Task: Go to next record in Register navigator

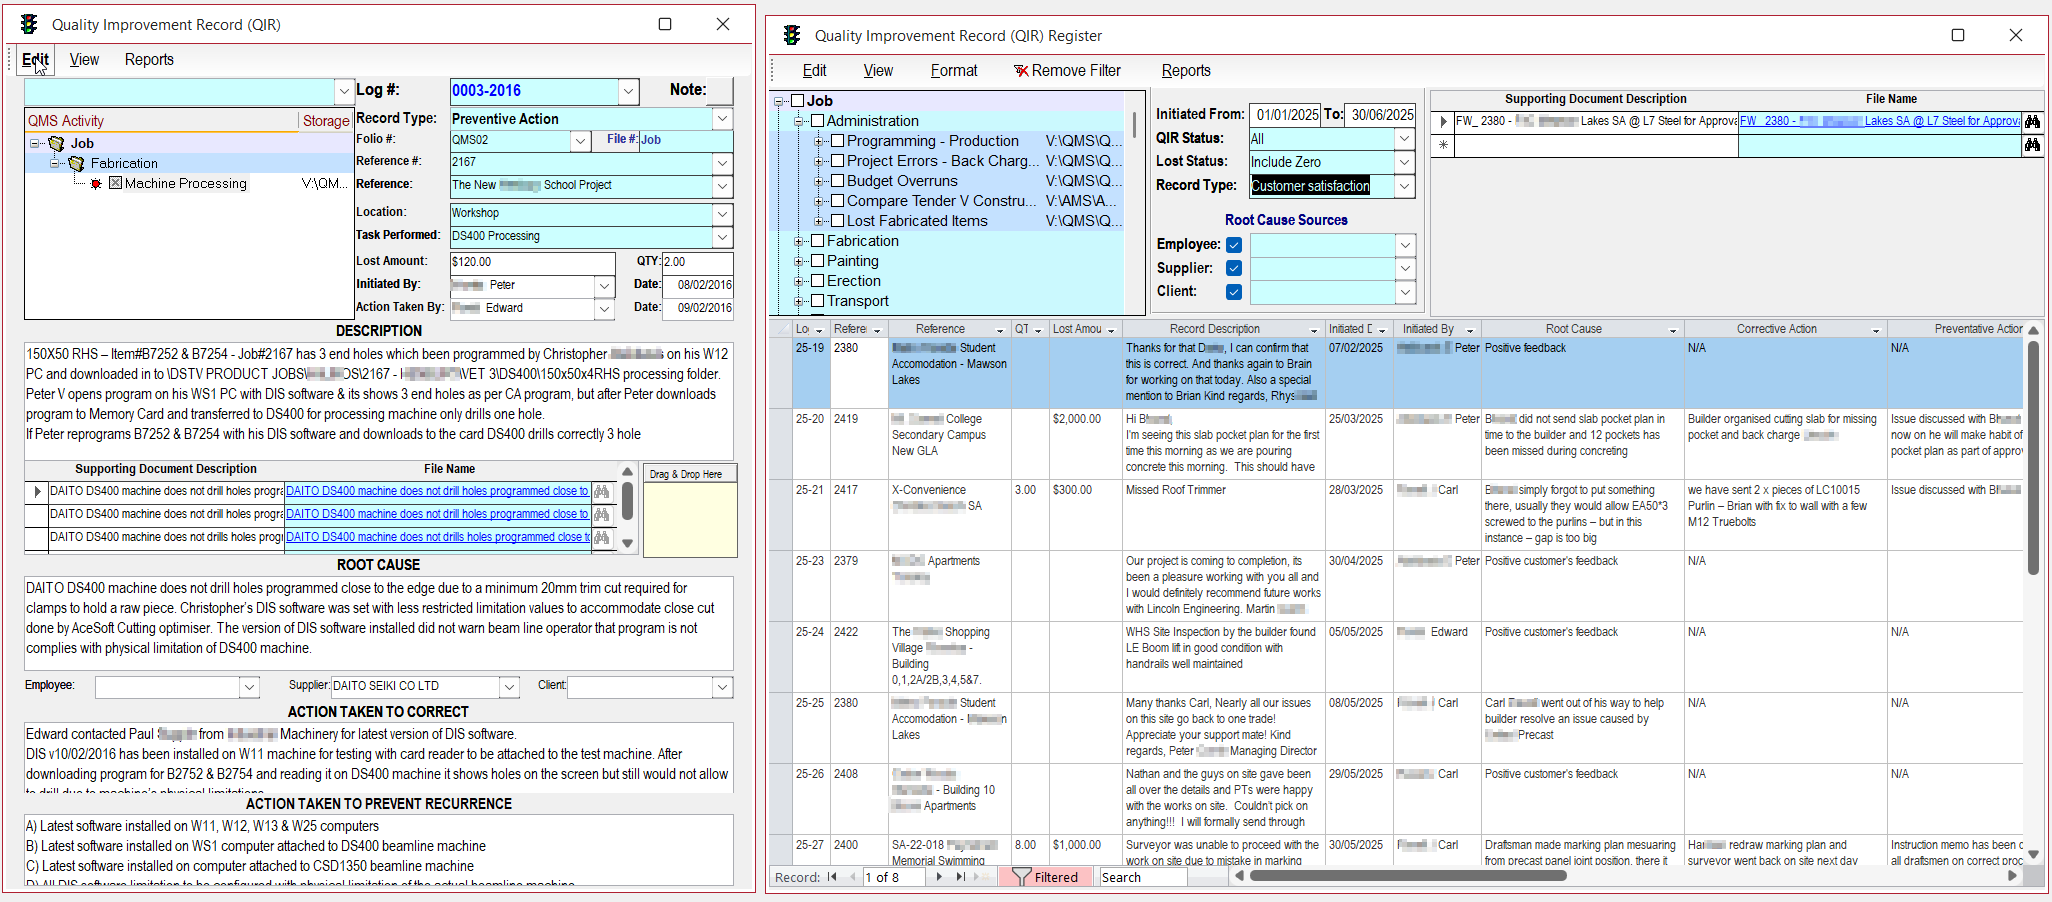Action: pyautogui.click(x=939, y=877)
